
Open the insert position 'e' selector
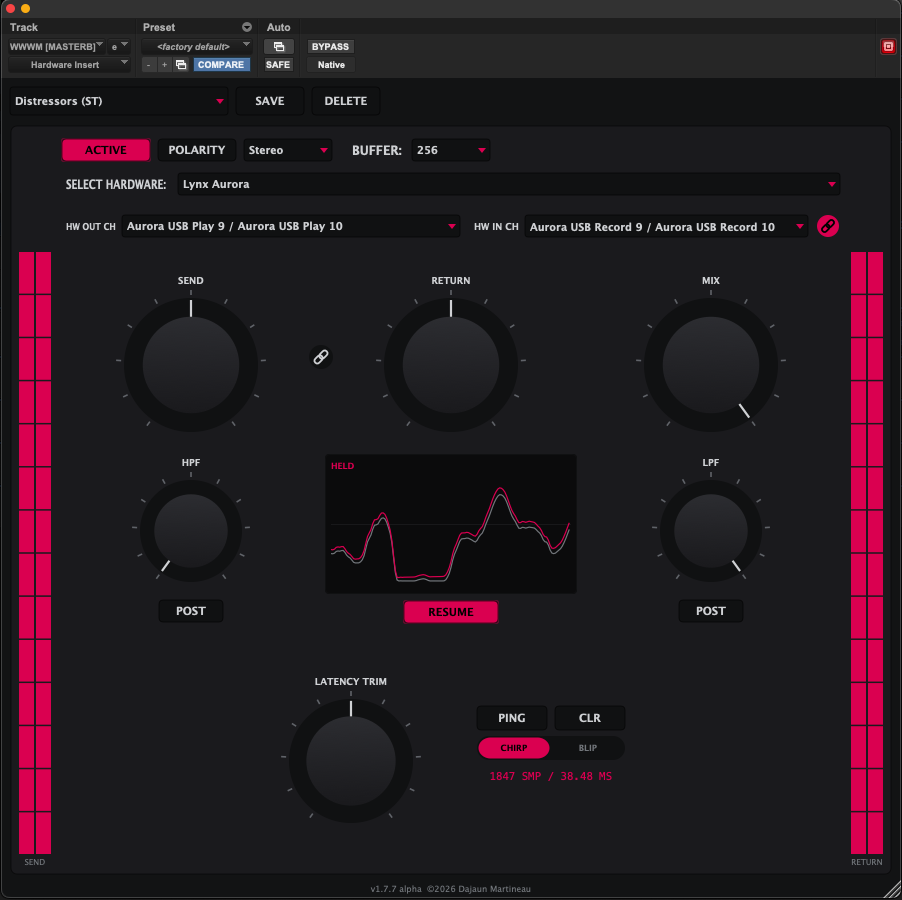119,47
